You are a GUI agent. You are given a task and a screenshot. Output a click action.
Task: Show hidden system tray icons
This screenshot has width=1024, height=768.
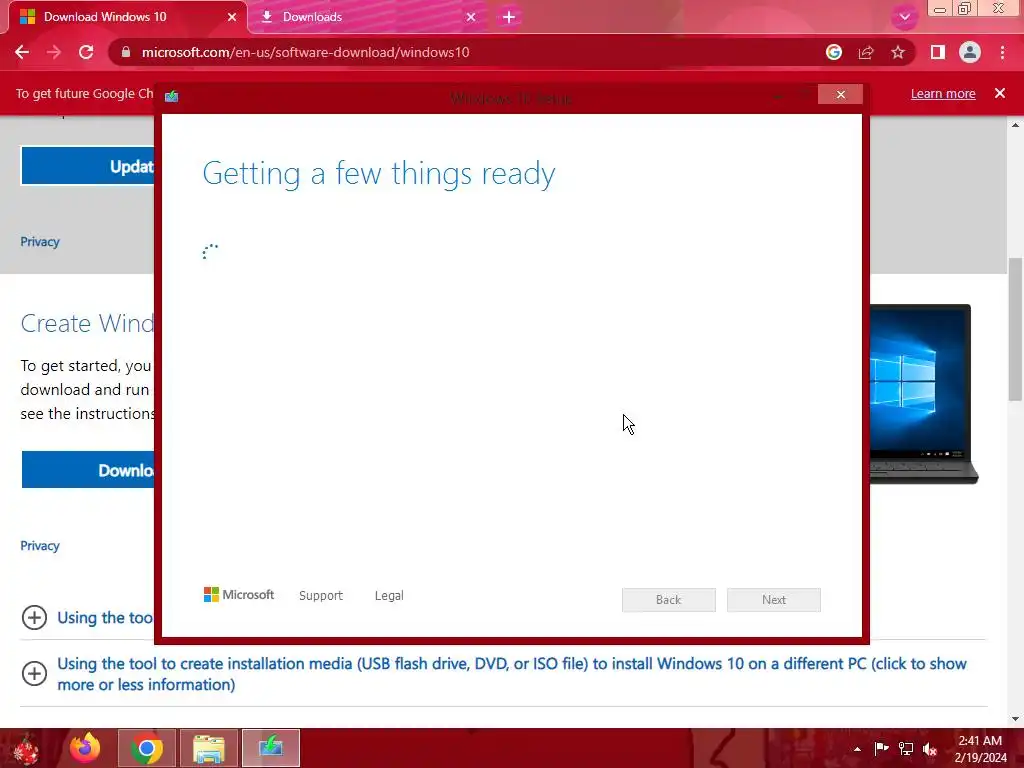(857, 749)
